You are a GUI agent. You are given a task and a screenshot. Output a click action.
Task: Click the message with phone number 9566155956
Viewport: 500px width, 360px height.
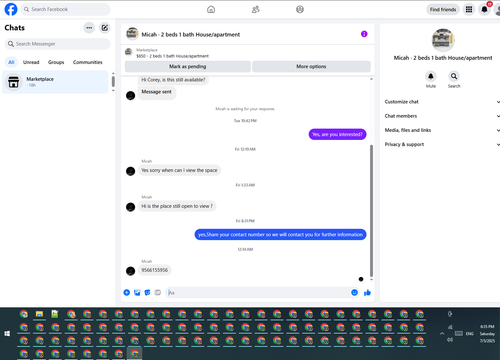(x=155, y=270)
